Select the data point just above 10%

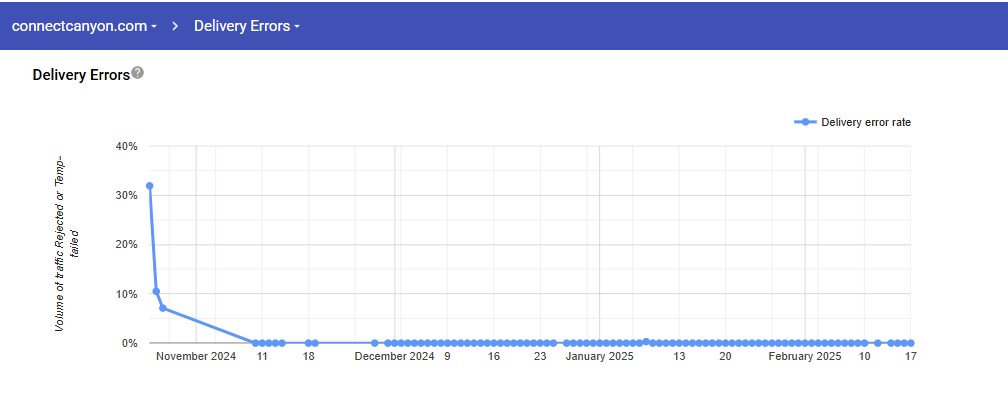(x=156, y=292)
